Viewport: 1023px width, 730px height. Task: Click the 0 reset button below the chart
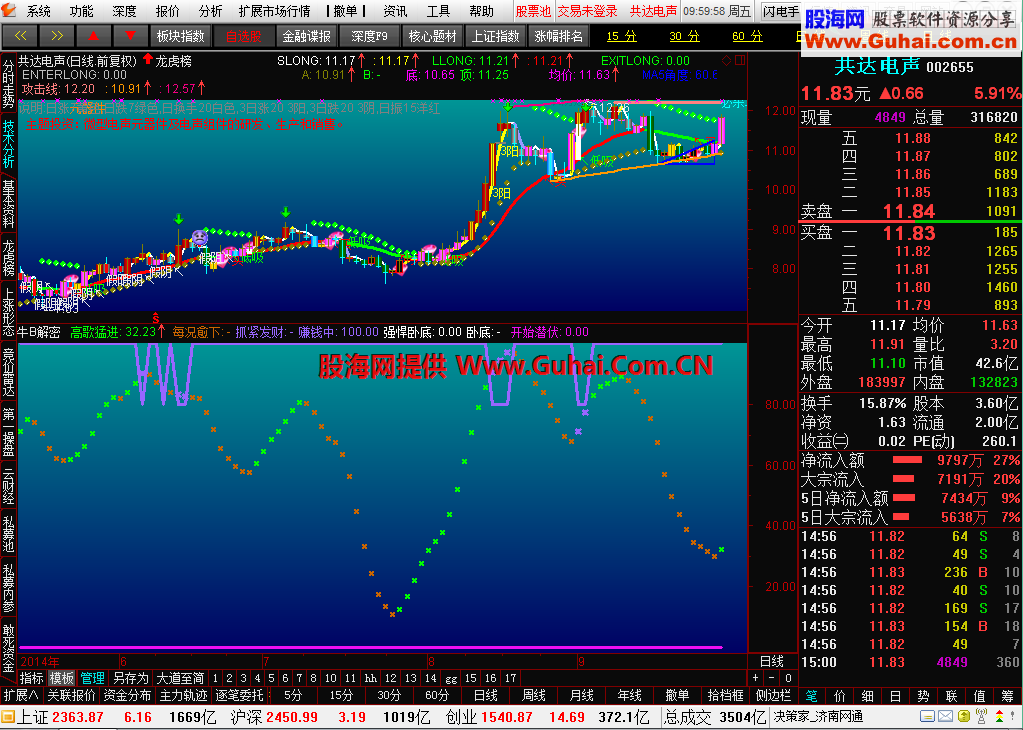788,678
